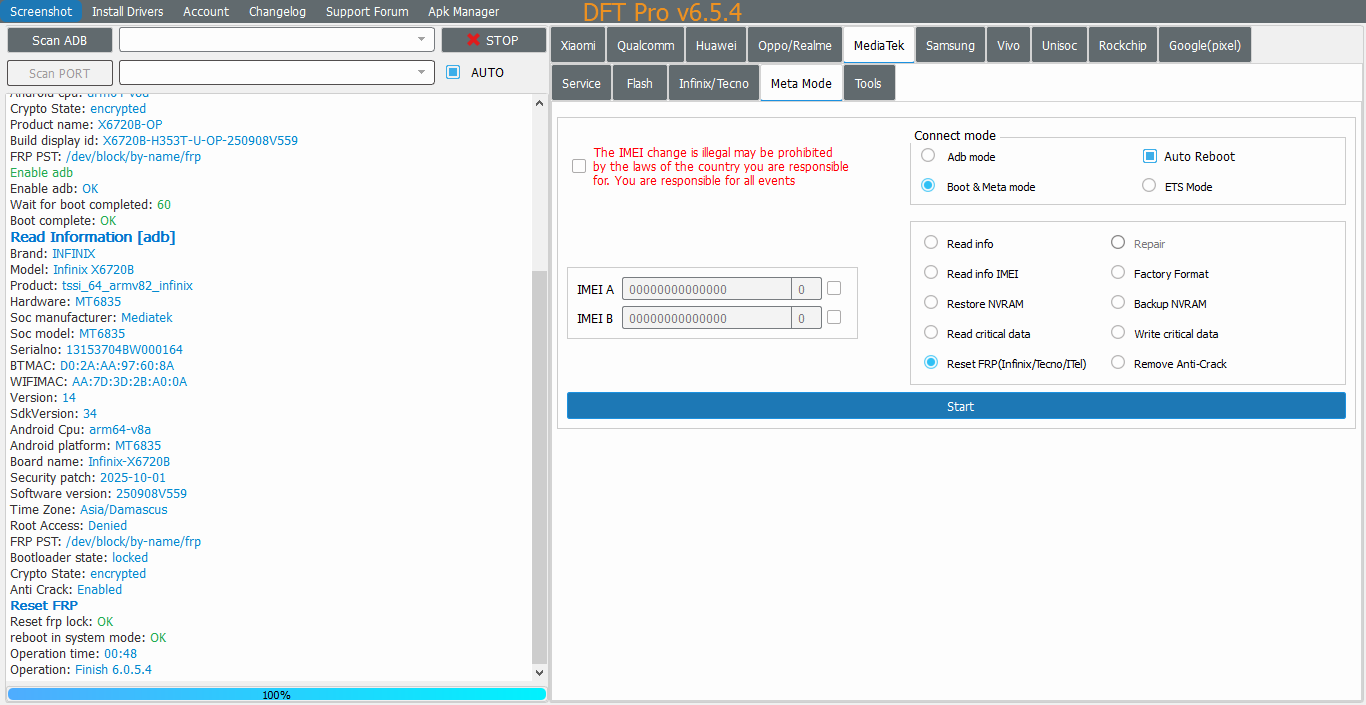The image size is (1366, 705).
Task: Open the Service sub-tab
Action: (581, 83)
